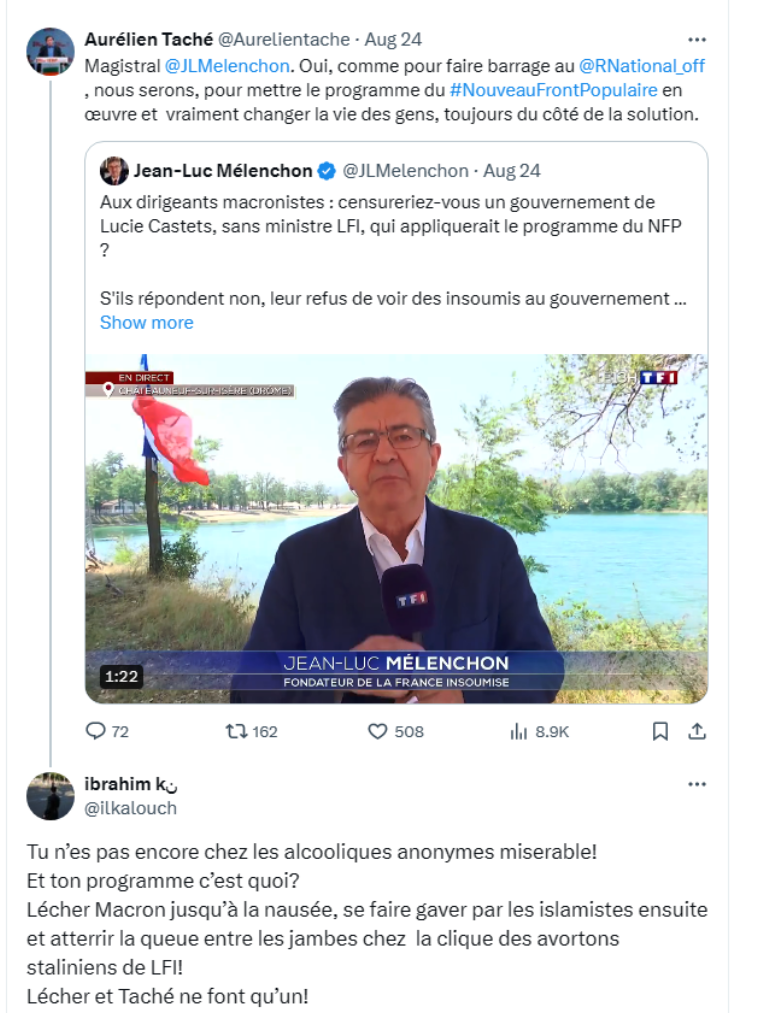Screen dimensions: 763x1013
Task: Open more options on Aurélien Taché's tweet
Action: [696, 40]
